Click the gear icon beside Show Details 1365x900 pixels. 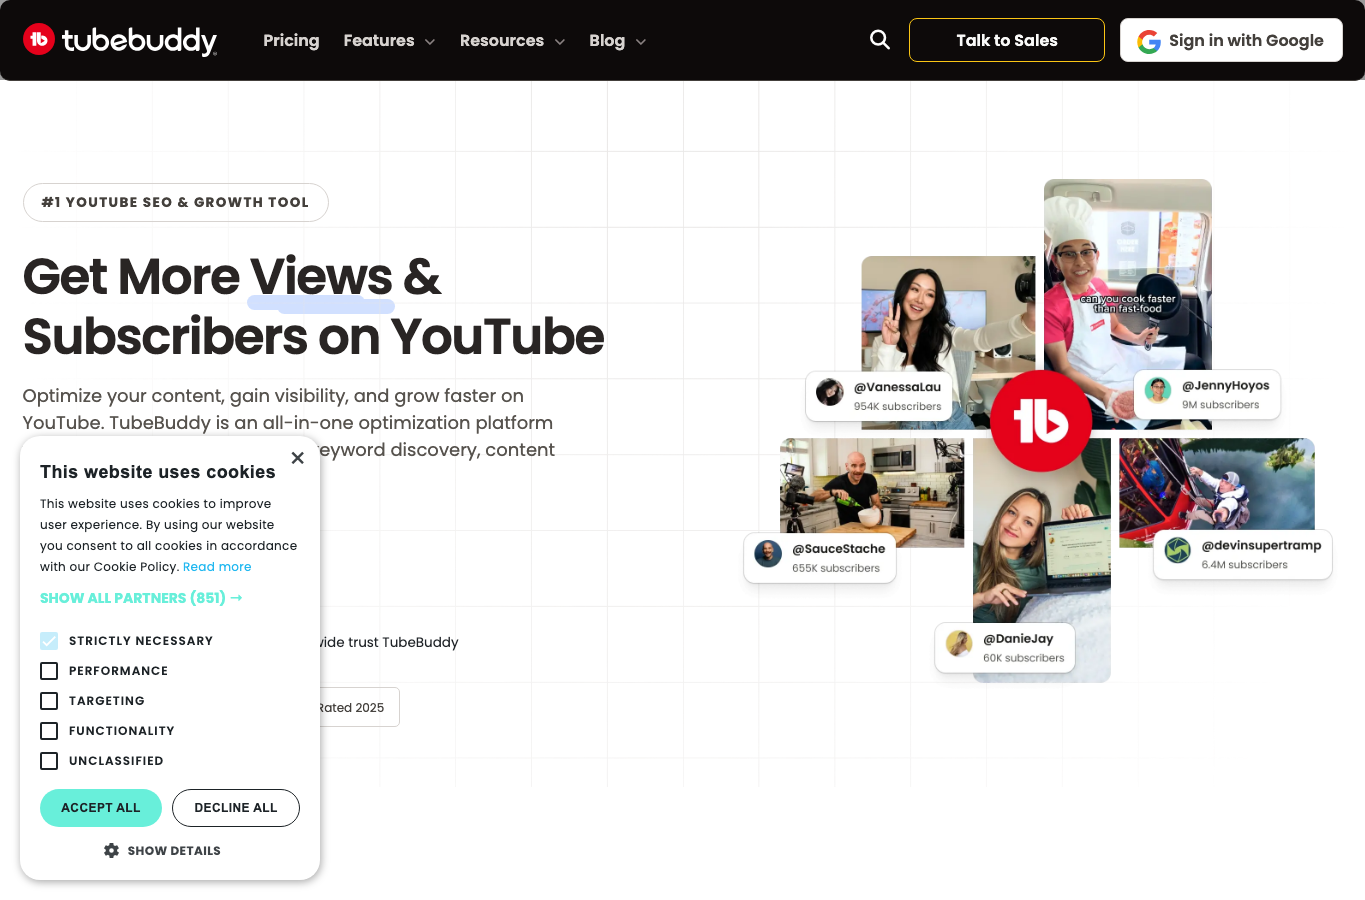coord(111,850)
